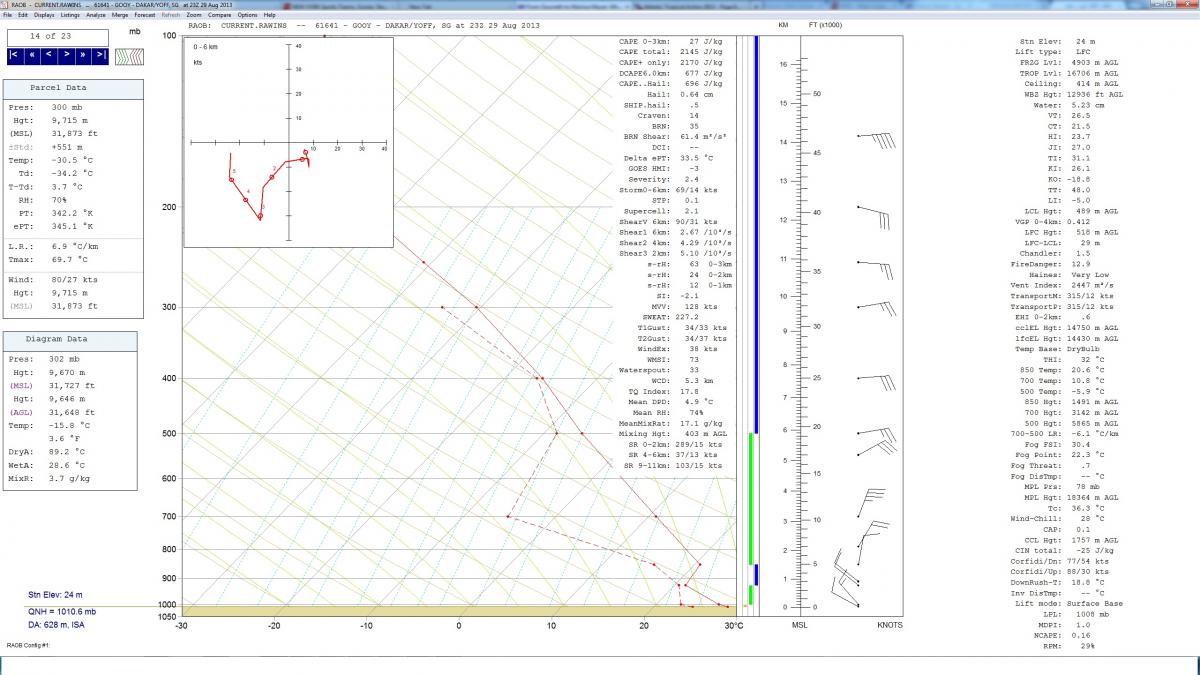Screen dimensions: 1200x675
Task: Click the 'QNH = 1010.6 mb' label
Action: point(62,611)
